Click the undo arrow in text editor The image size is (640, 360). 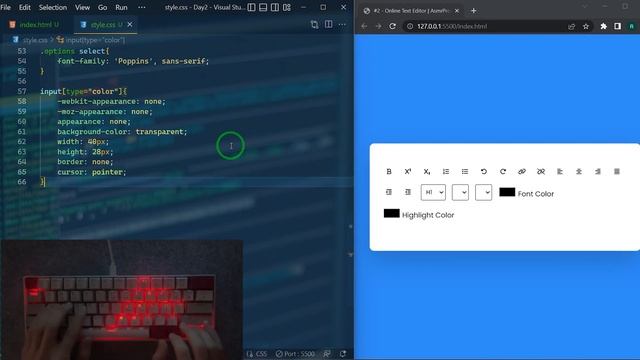click(484, 171)
